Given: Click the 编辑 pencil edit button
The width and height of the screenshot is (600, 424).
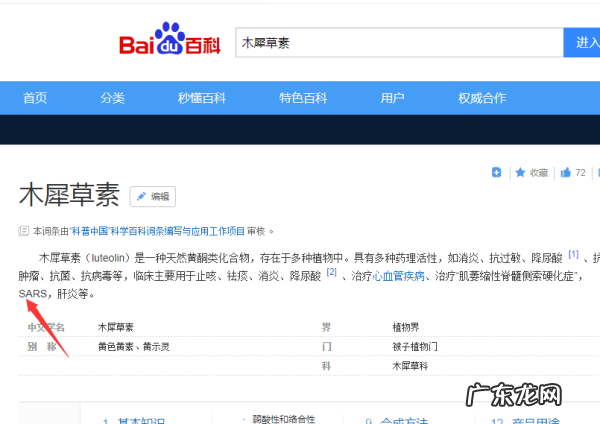Looking at the screenshot, I should coord(152,196).
